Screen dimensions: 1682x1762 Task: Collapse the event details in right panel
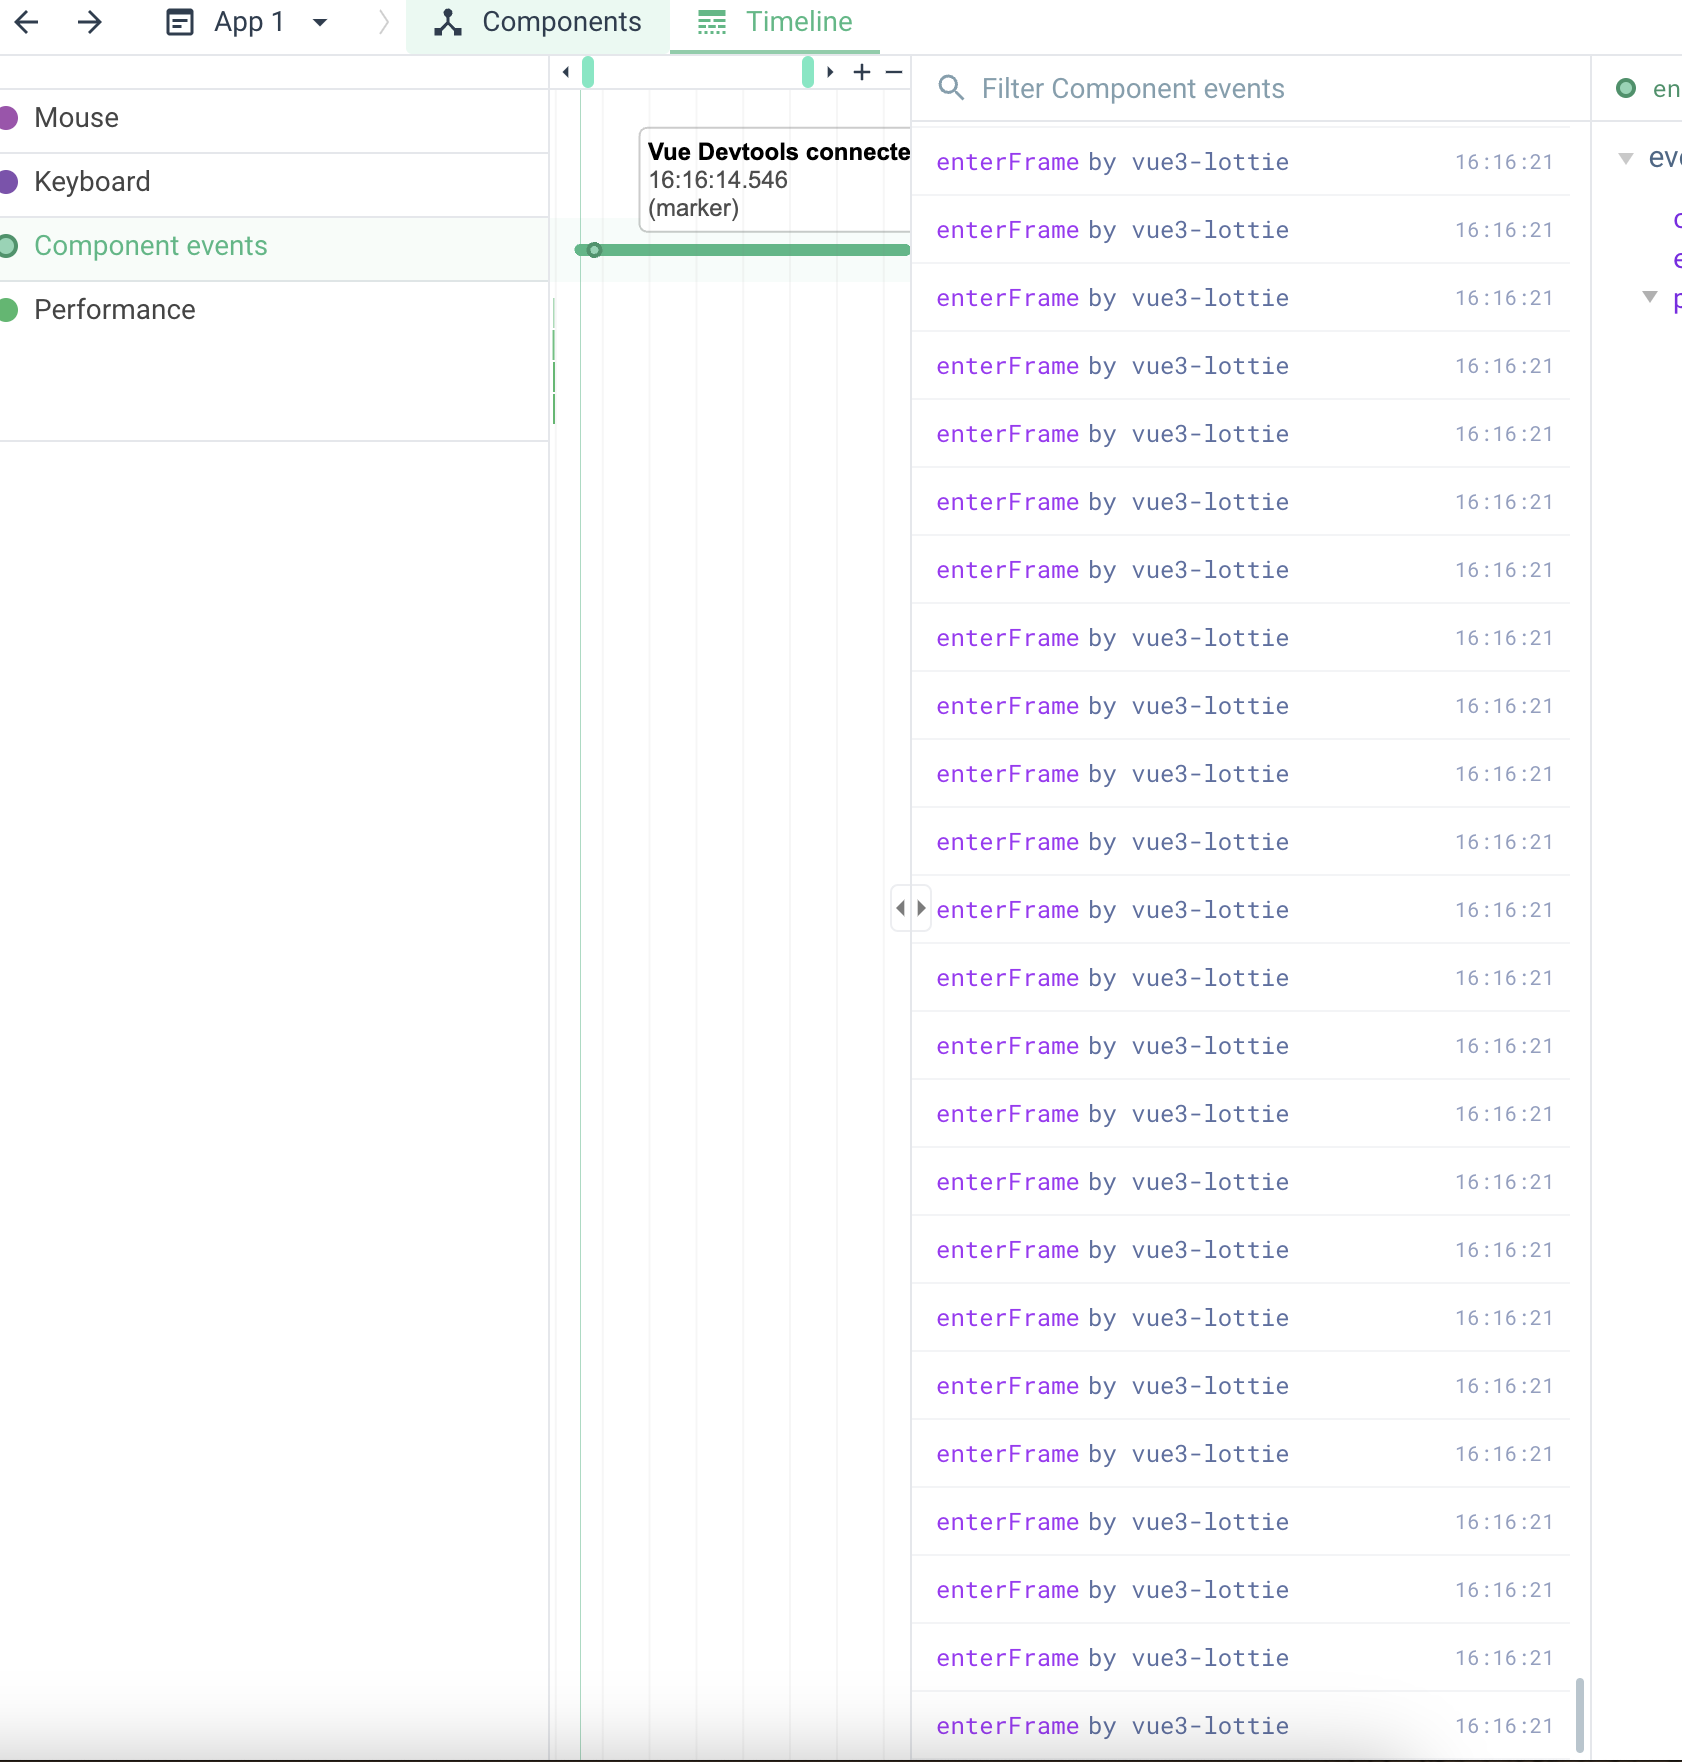pos(1624,157)
